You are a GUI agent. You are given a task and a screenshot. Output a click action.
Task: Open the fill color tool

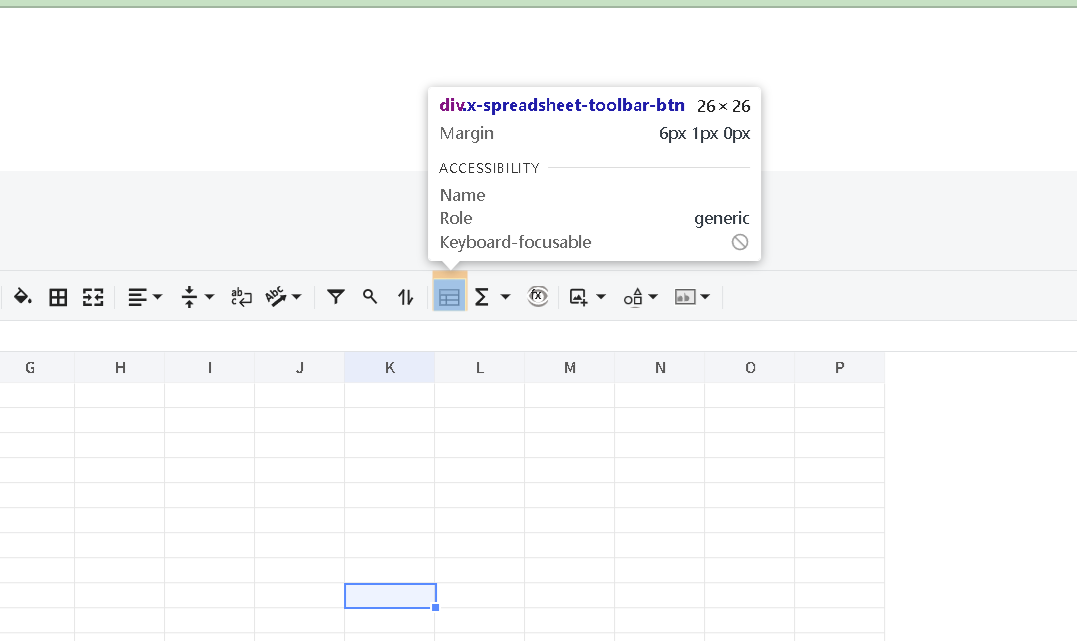coord(23,296)
